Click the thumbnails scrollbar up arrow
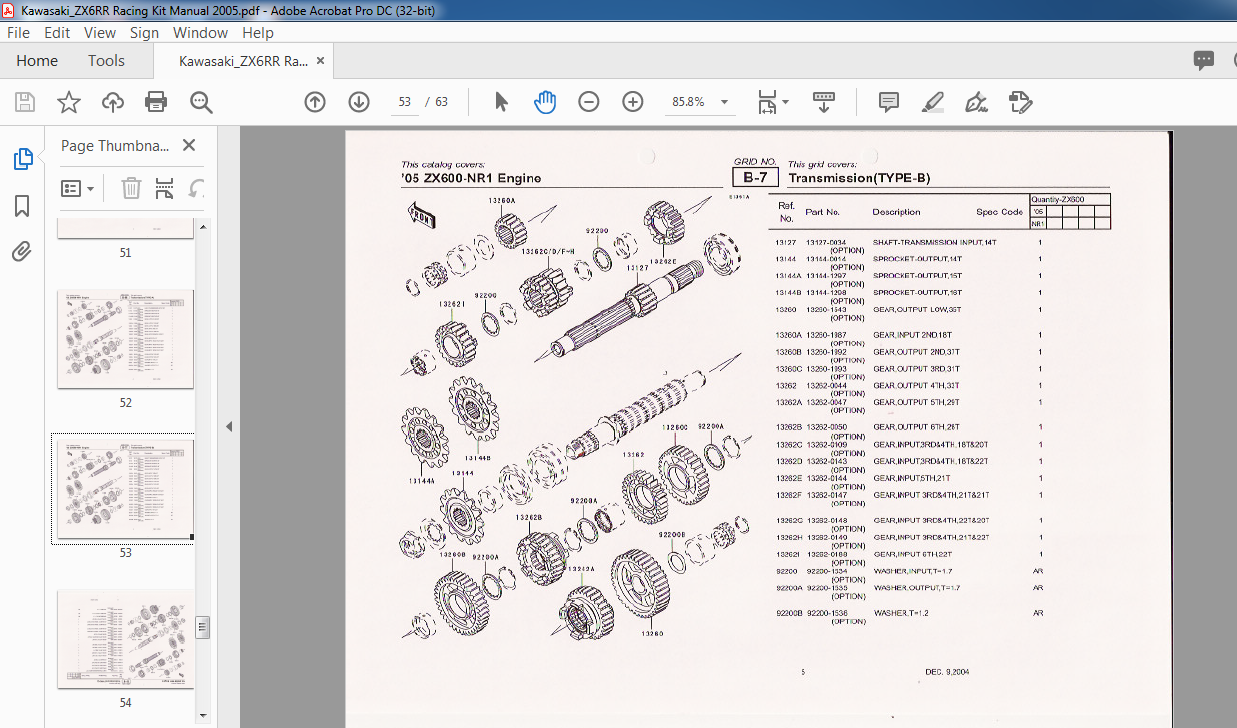Image resolution: width=1237 pixels, height=728 pixels. [x=203, y=227]
